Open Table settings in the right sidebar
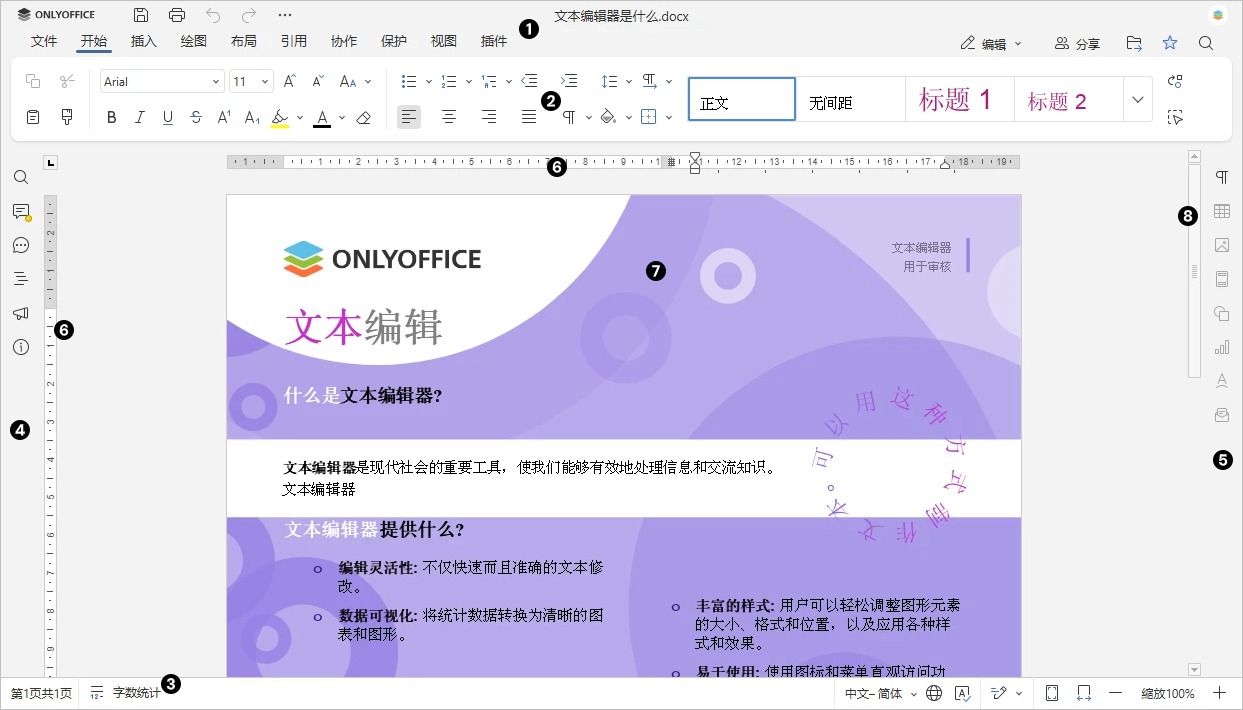 pos(1221,211)
